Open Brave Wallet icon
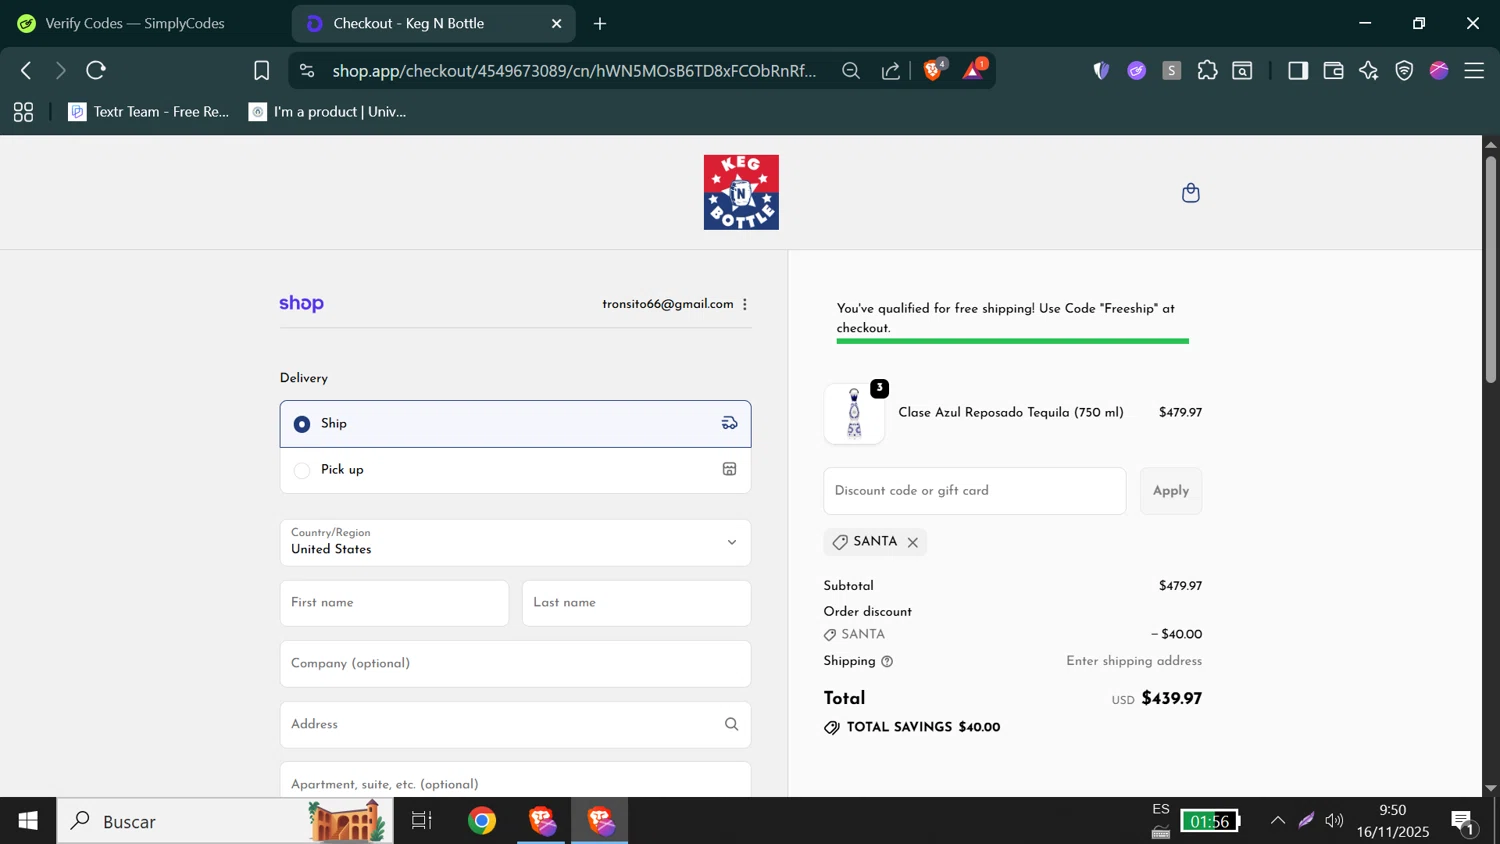This screenshot has width=1500, height=844. point(1333,70)
